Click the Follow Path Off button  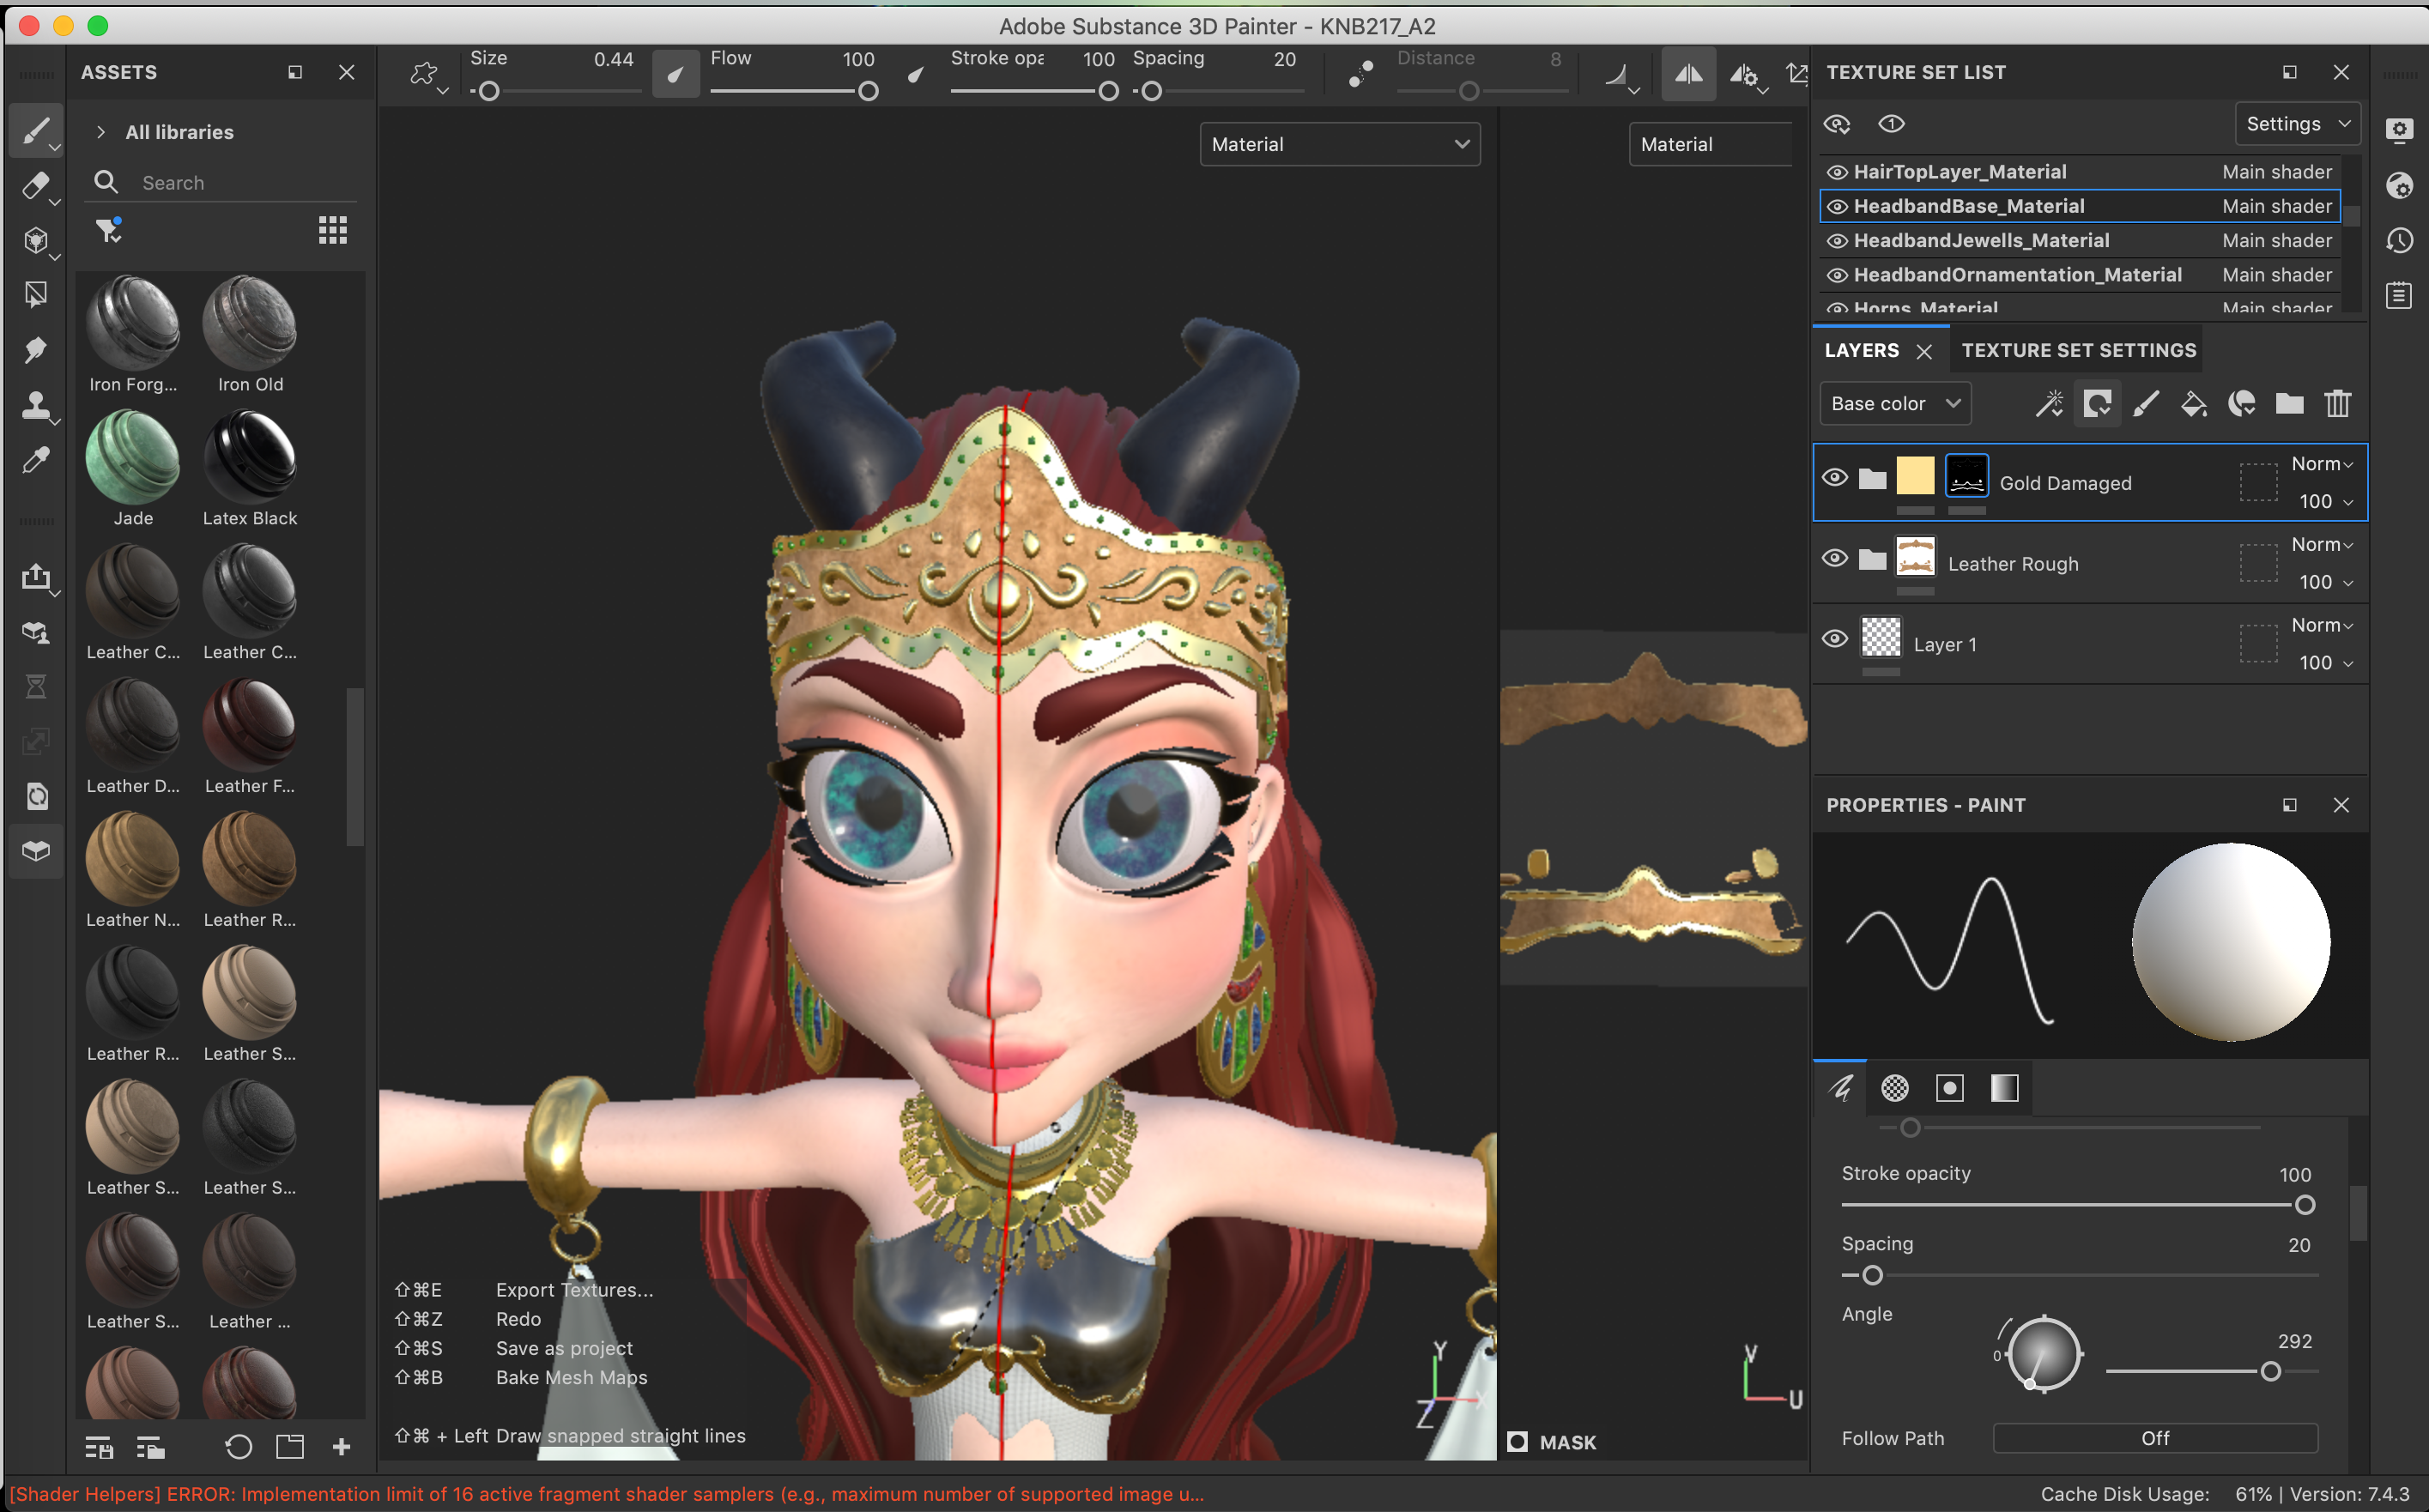(x=2154, y=1438)
